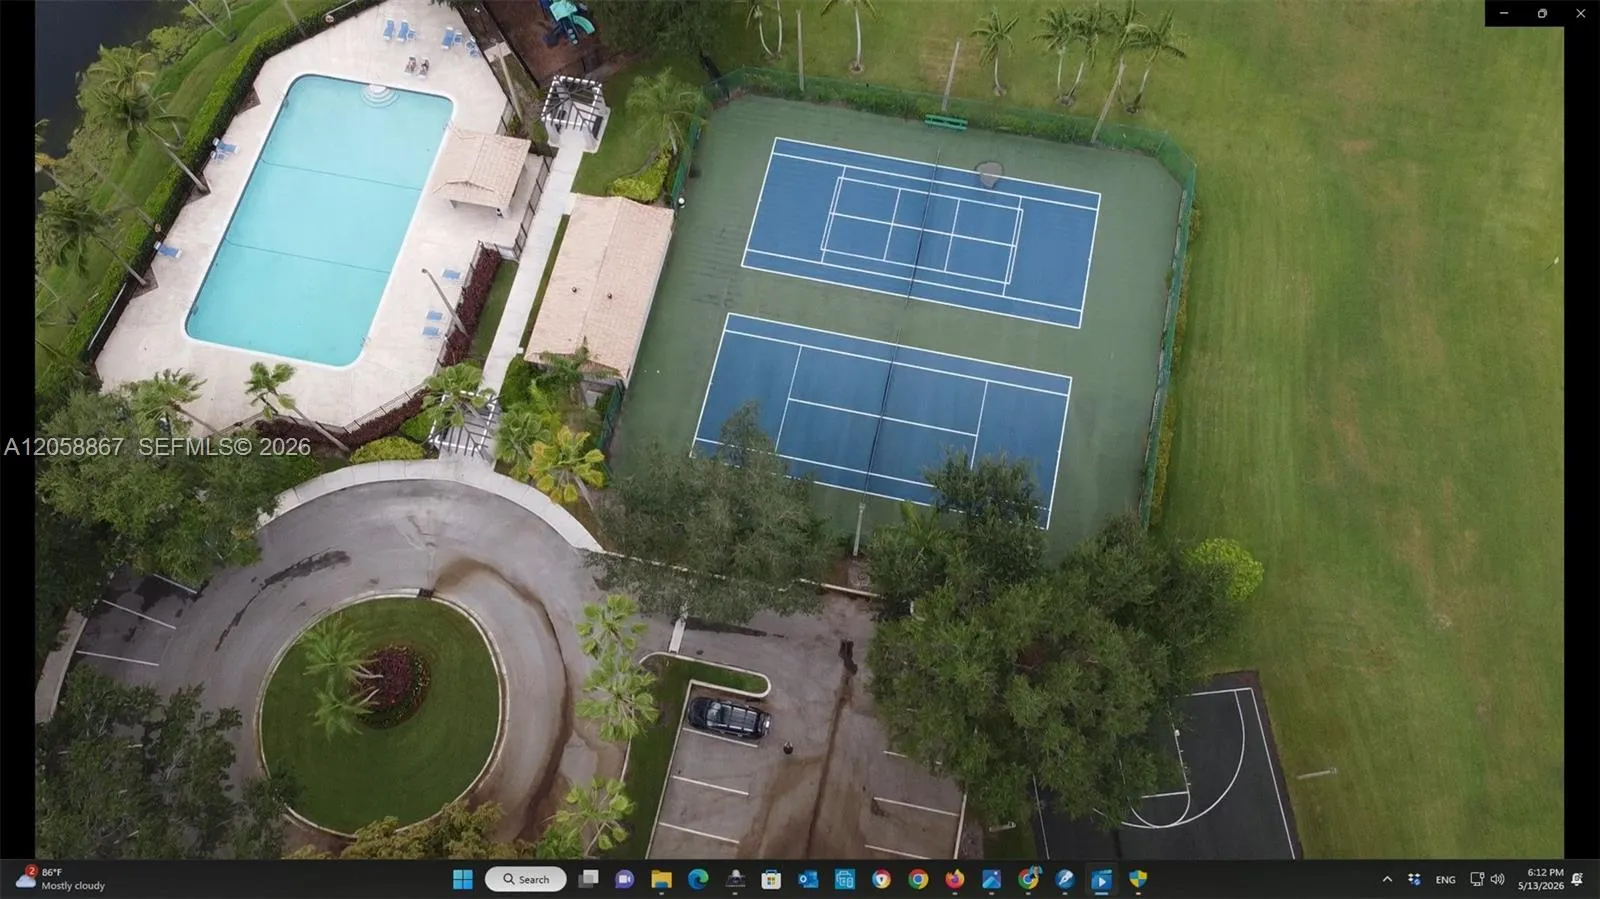1600x899 pixels.
Task: Open Task View from the taskbar
Action: 588,879
